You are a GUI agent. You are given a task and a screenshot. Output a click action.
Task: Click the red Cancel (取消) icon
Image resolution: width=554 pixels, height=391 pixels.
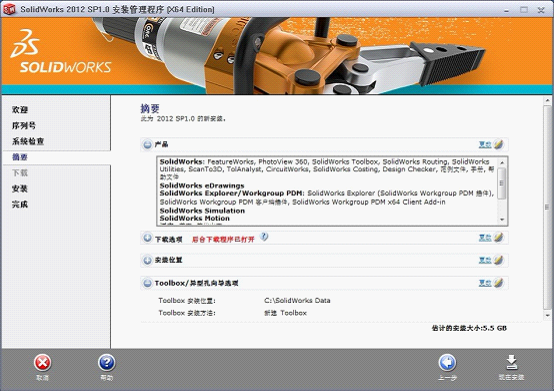(42, 363)
